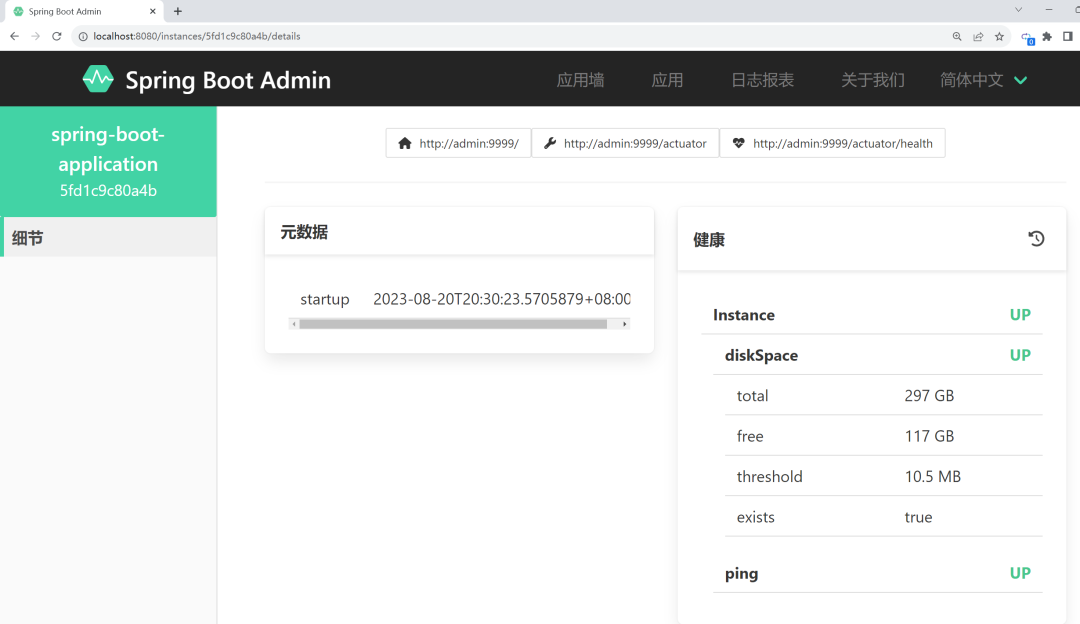Click the 元数据 card heading
The width and height of the screenshot is (1080, 624).
[x=304, y=232]
